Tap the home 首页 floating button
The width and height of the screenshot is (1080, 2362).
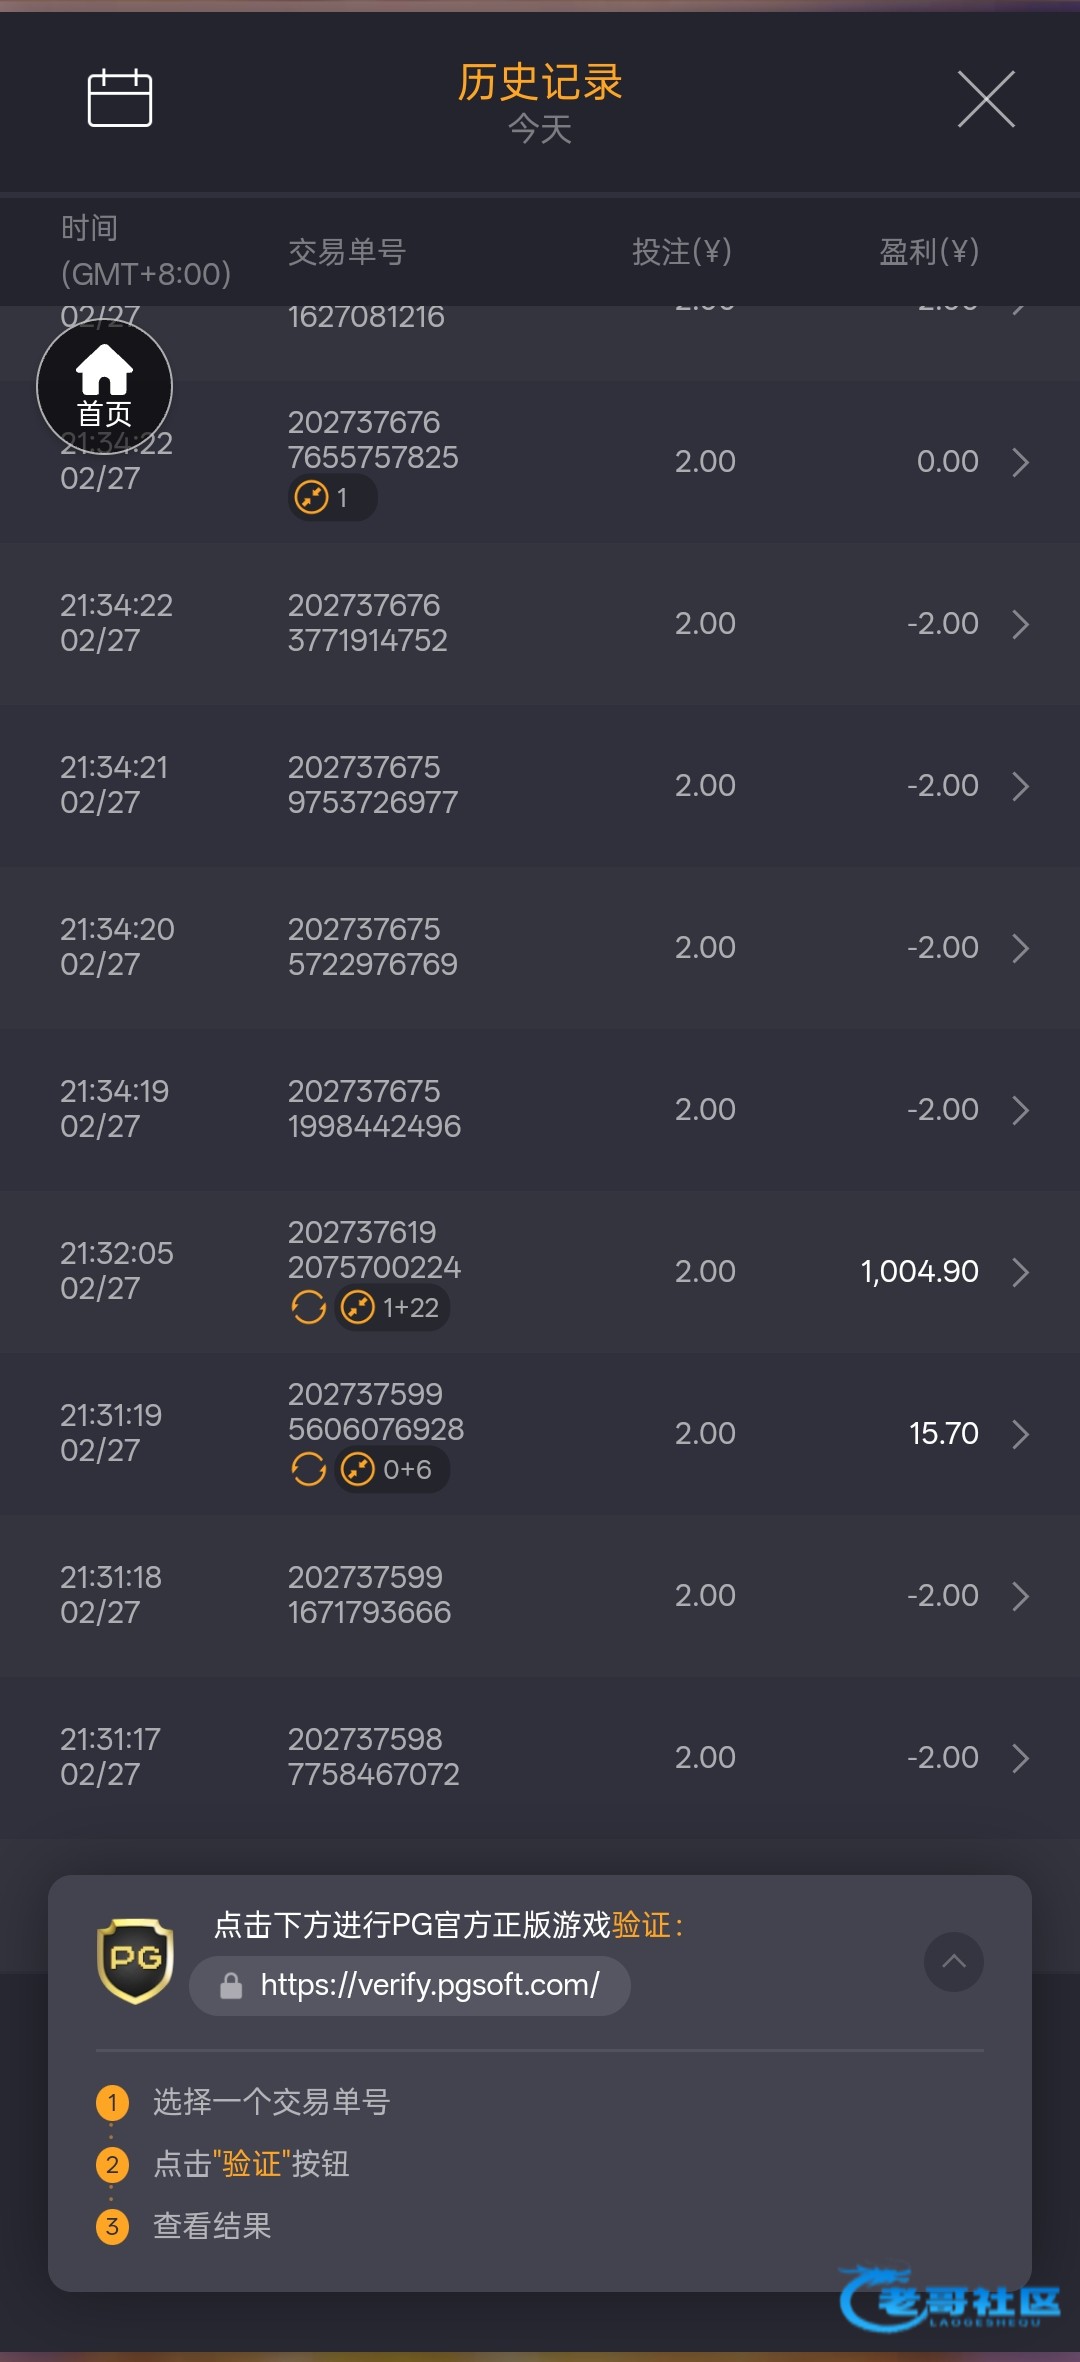coord(104,387)
